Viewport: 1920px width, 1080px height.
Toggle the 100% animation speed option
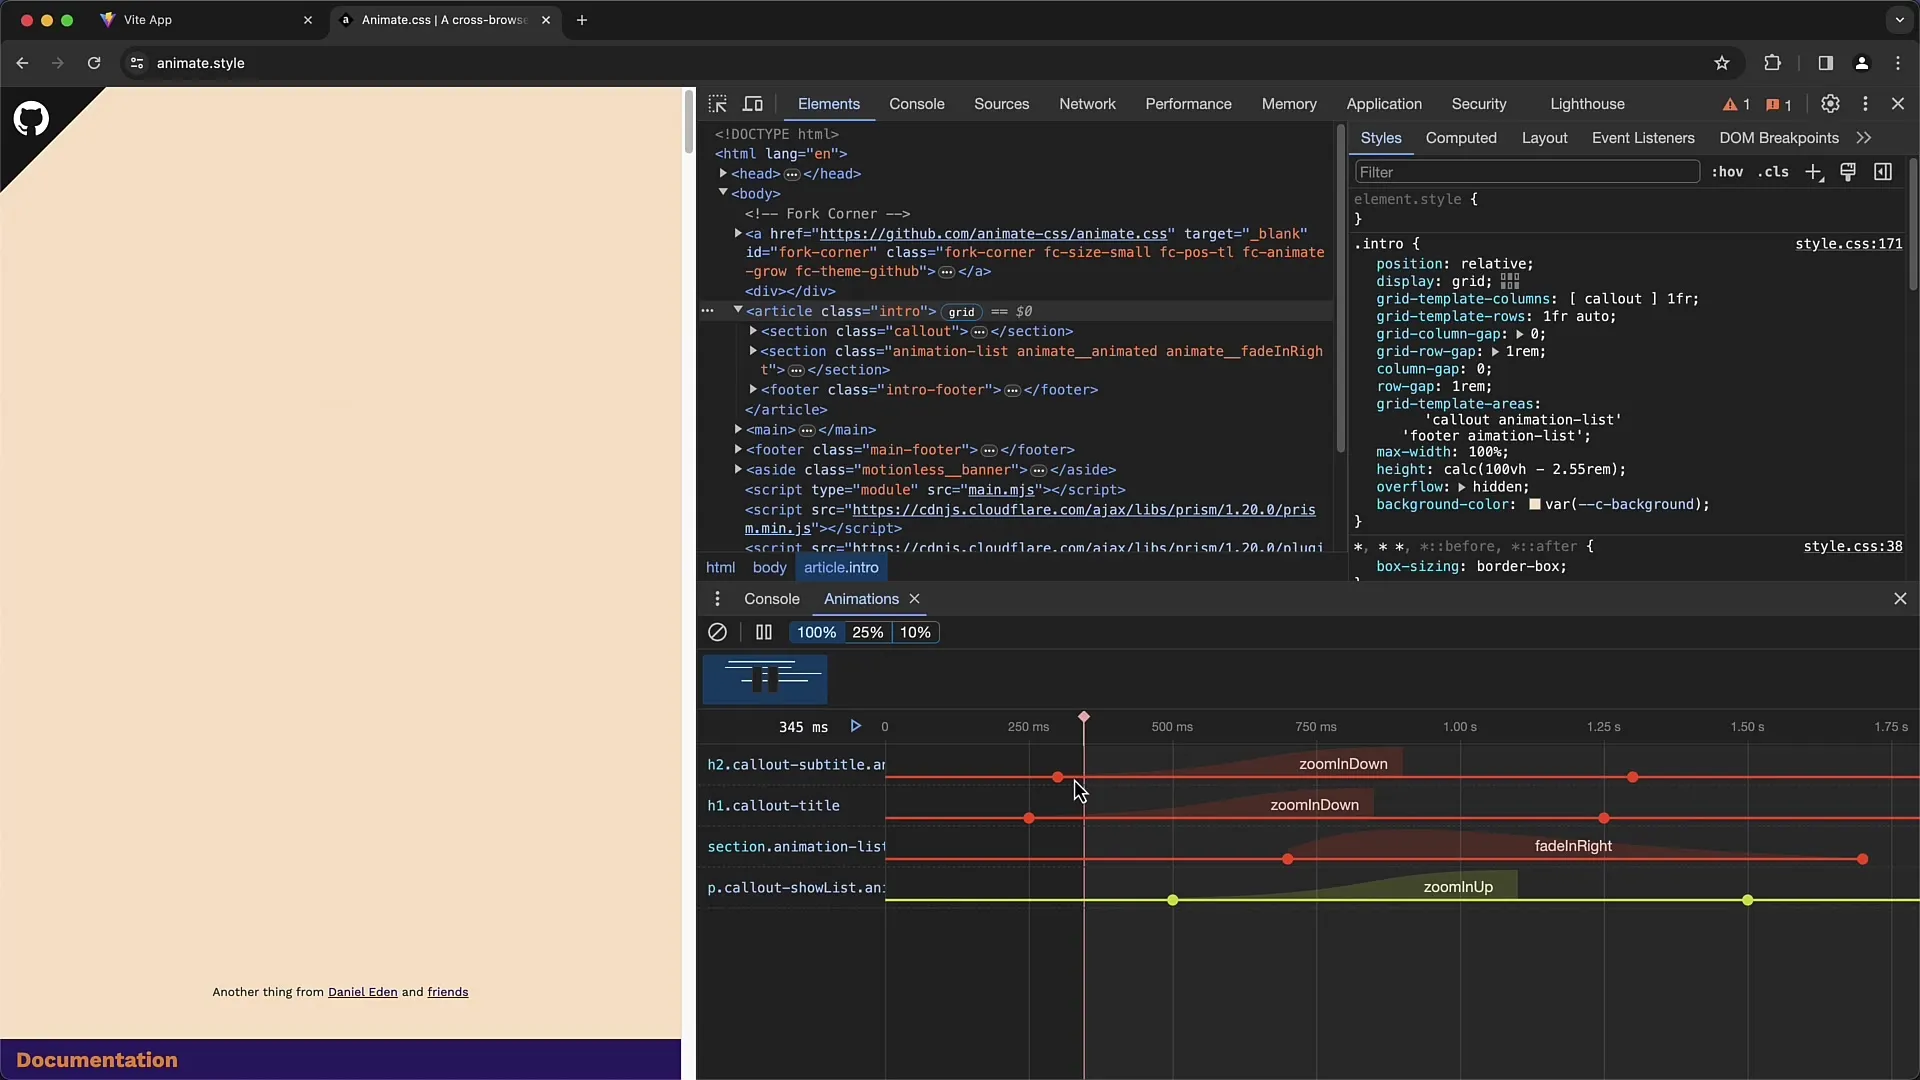click(x=815, y=632)
